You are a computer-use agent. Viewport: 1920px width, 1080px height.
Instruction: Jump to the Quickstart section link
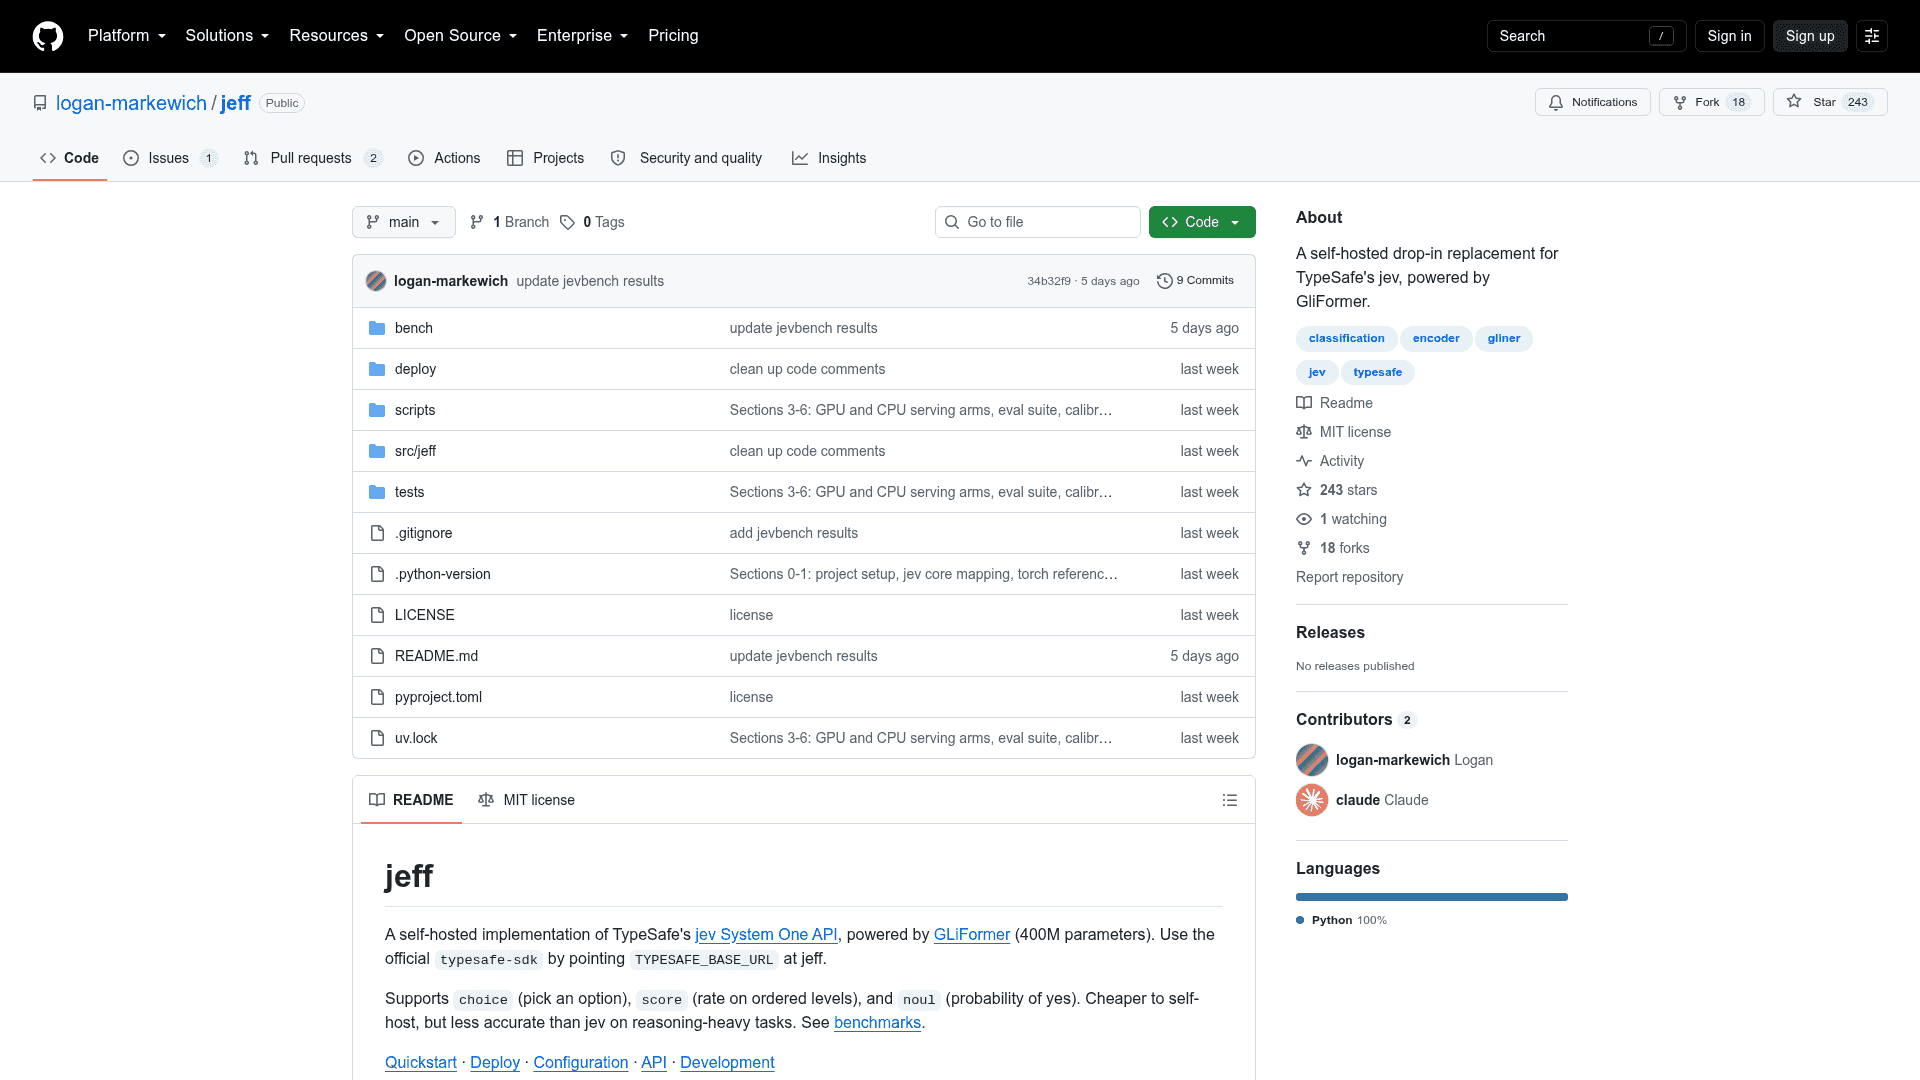[421, 1062]
